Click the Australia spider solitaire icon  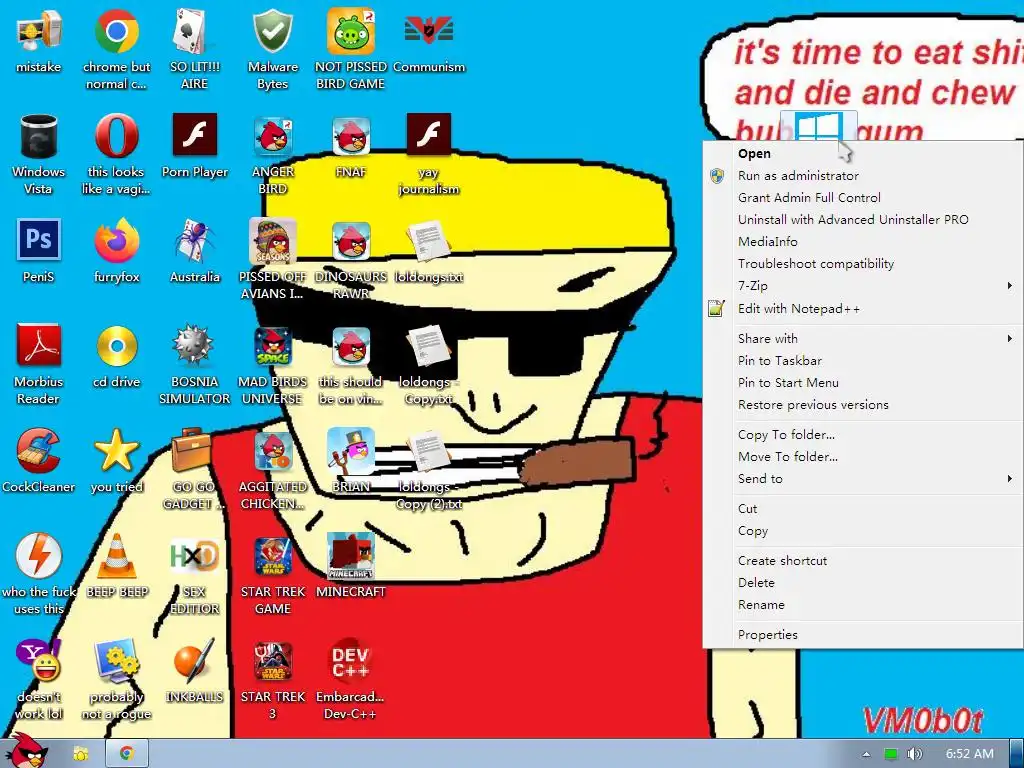[x=194, y=240]
